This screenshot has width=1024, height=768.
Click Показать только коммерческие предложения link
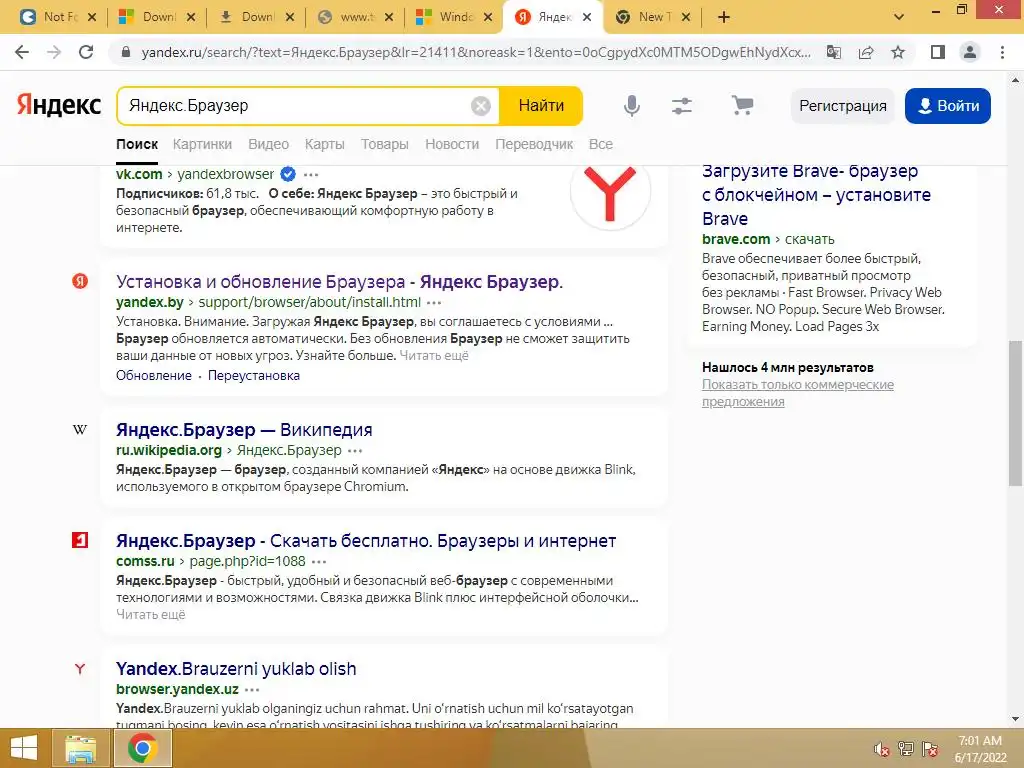point(798,393)
